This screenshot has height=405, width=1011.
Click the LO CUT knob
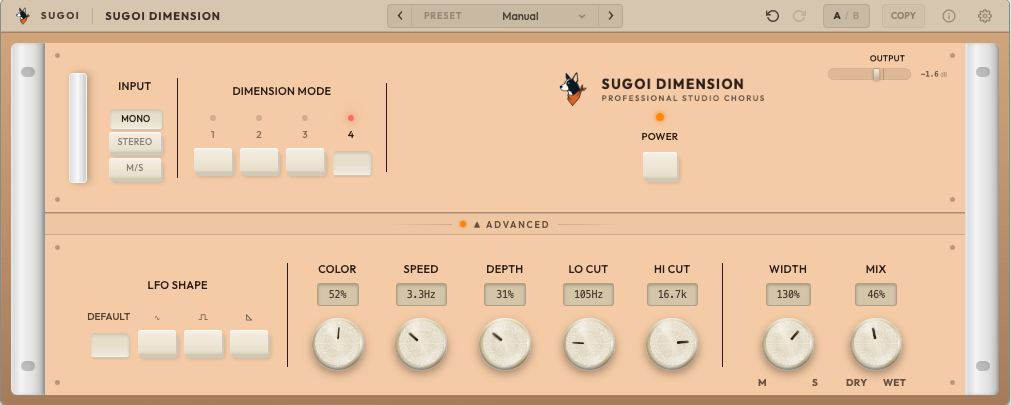click(x=589, y=344)
